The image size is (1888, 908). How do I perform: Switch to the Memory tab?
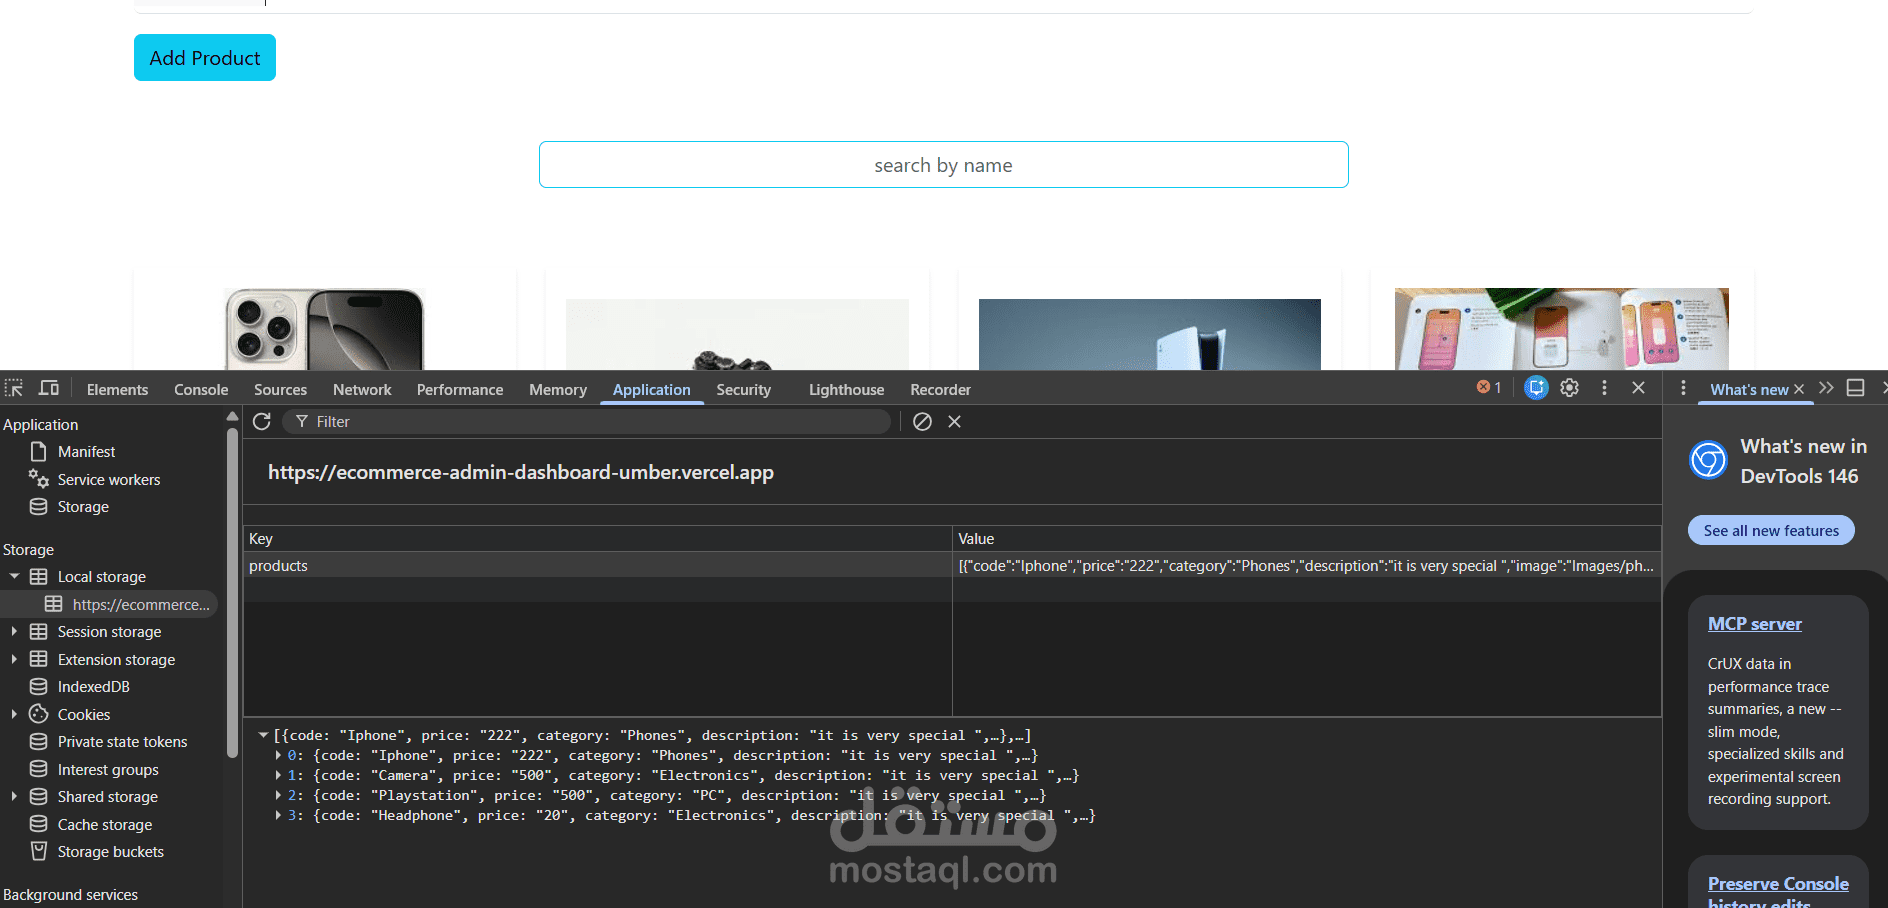pyautogui.click(x=558, y=390)
